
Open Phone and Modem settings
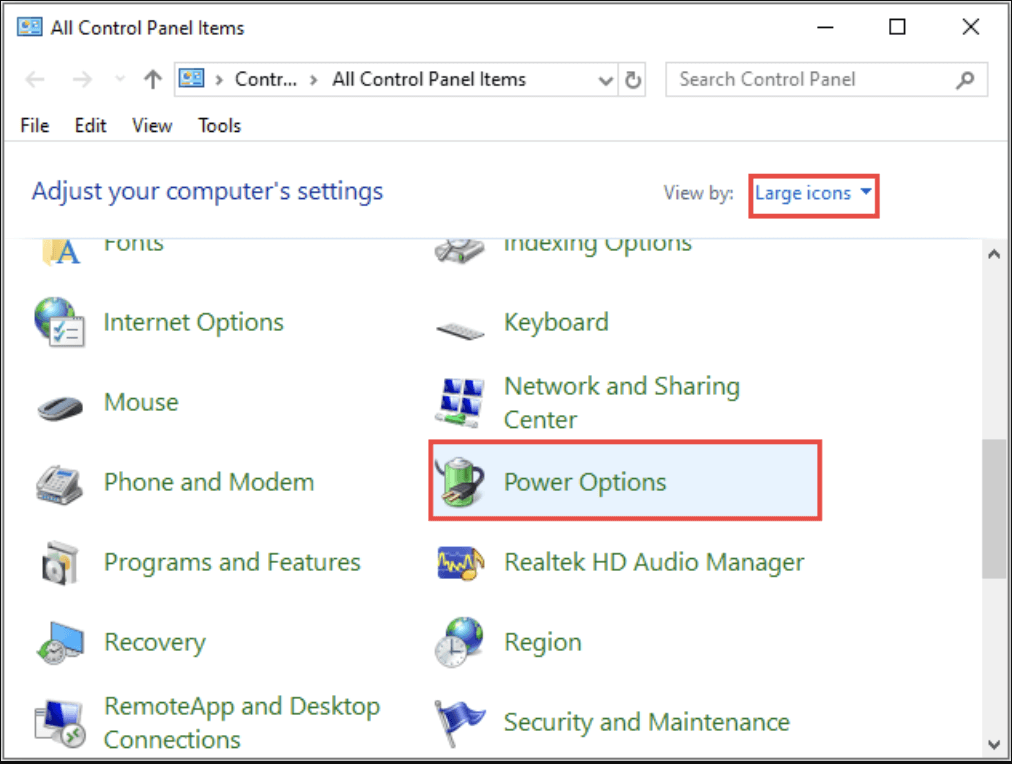tap(208, 481)
